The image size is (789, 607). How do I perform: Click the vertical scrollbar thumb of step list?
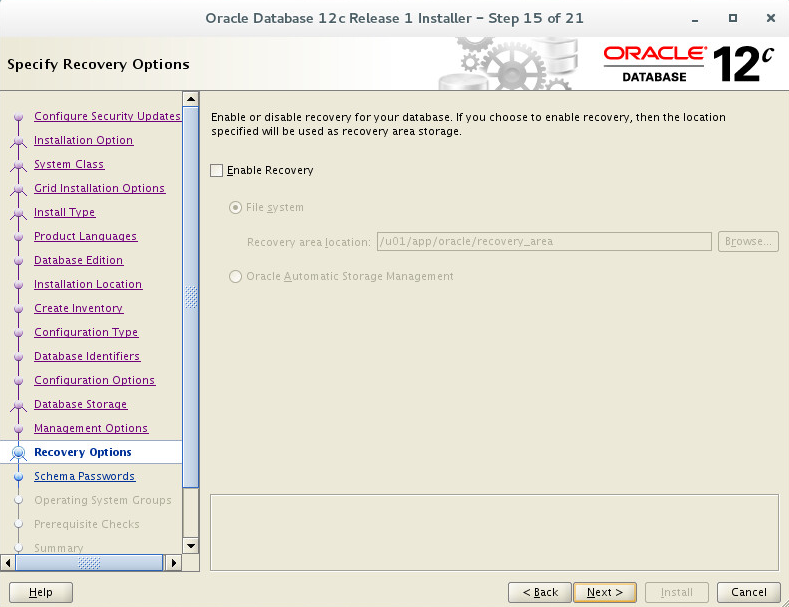(x=191, y=297)
